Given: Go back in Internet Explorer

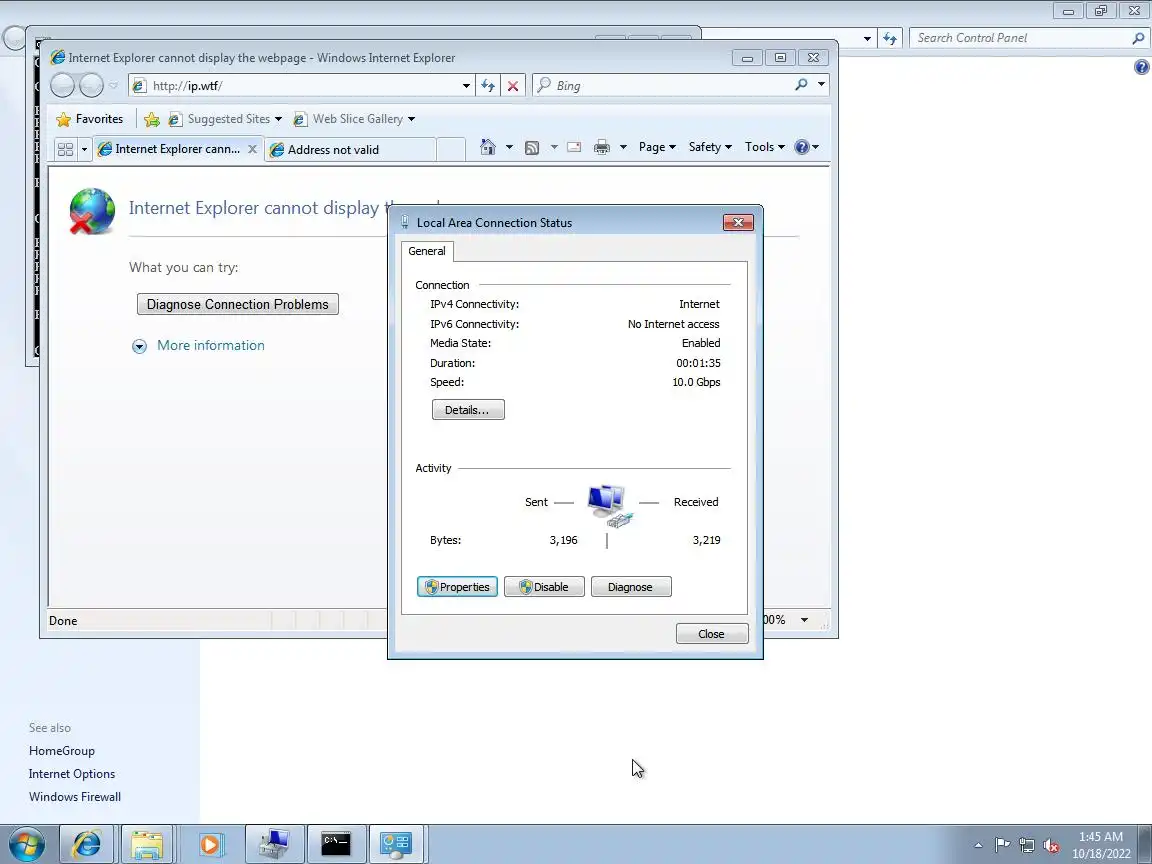Looking at the screenshot, I should point(62,86).
